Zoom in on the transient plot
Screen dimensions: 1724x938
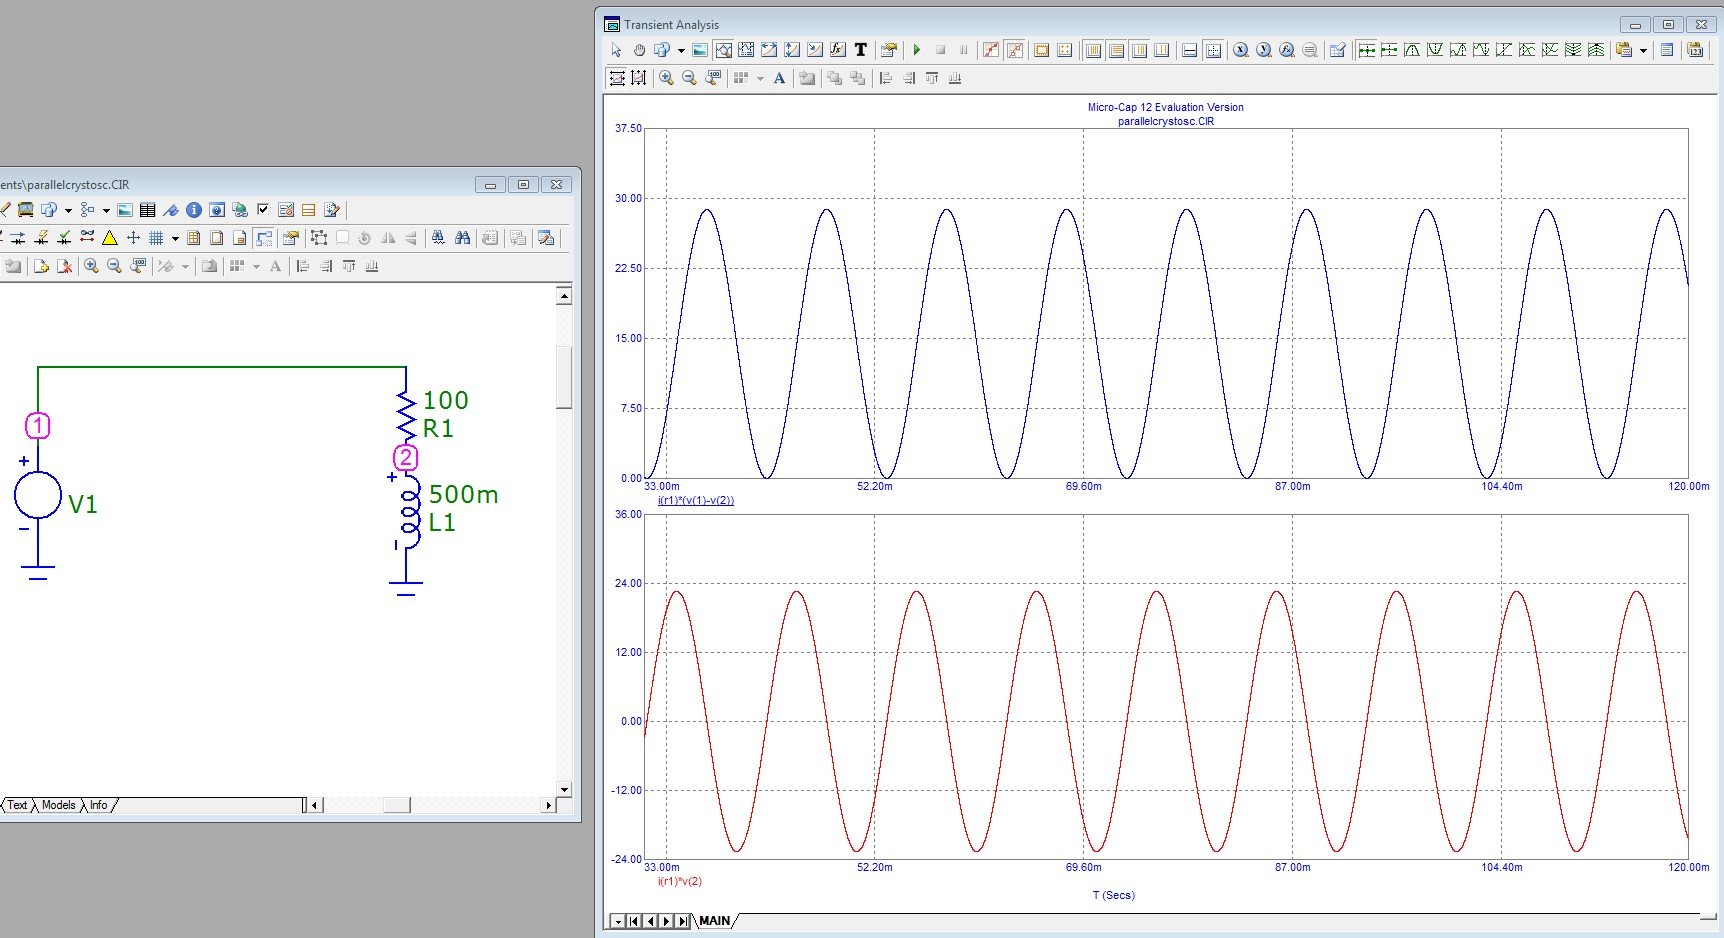[x=666, y=78]
